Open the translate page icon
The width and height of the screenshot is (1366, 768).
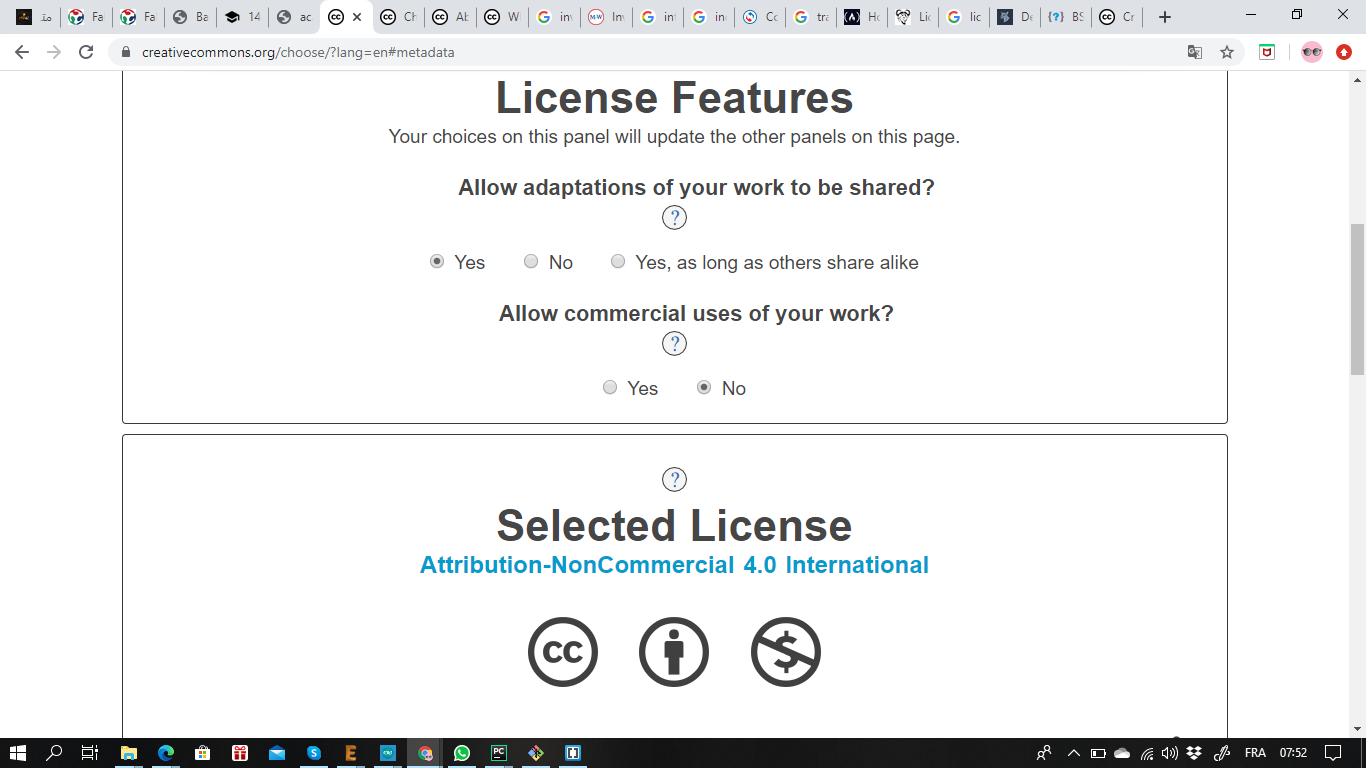(1195, 52)
